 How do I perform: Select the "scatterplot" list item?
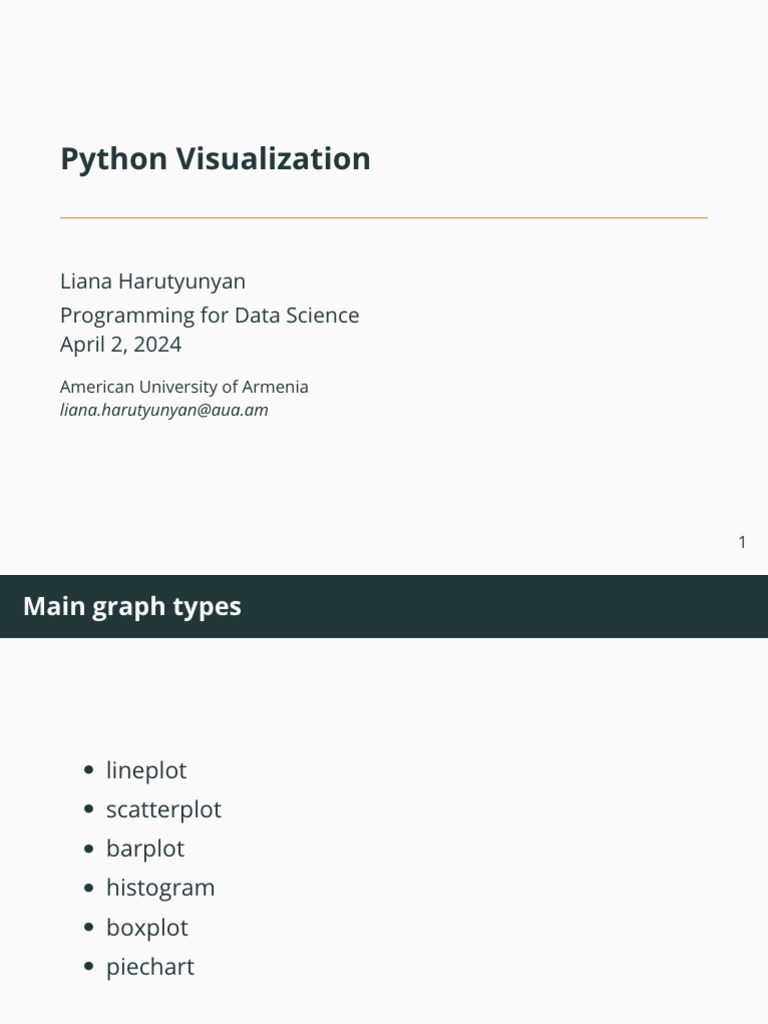[164, 809]
